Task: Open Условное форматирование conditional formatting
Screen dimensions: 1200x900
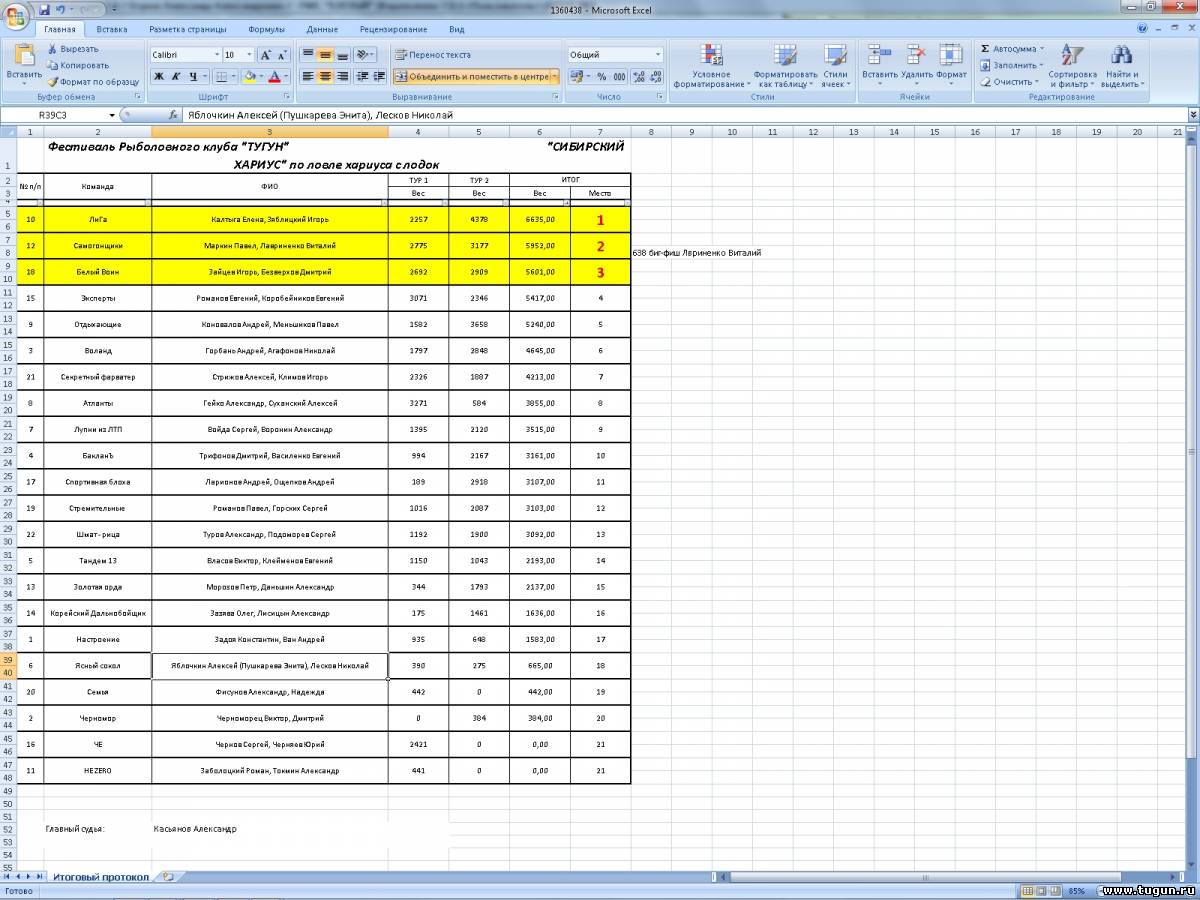Action: [x=711, y=66]
